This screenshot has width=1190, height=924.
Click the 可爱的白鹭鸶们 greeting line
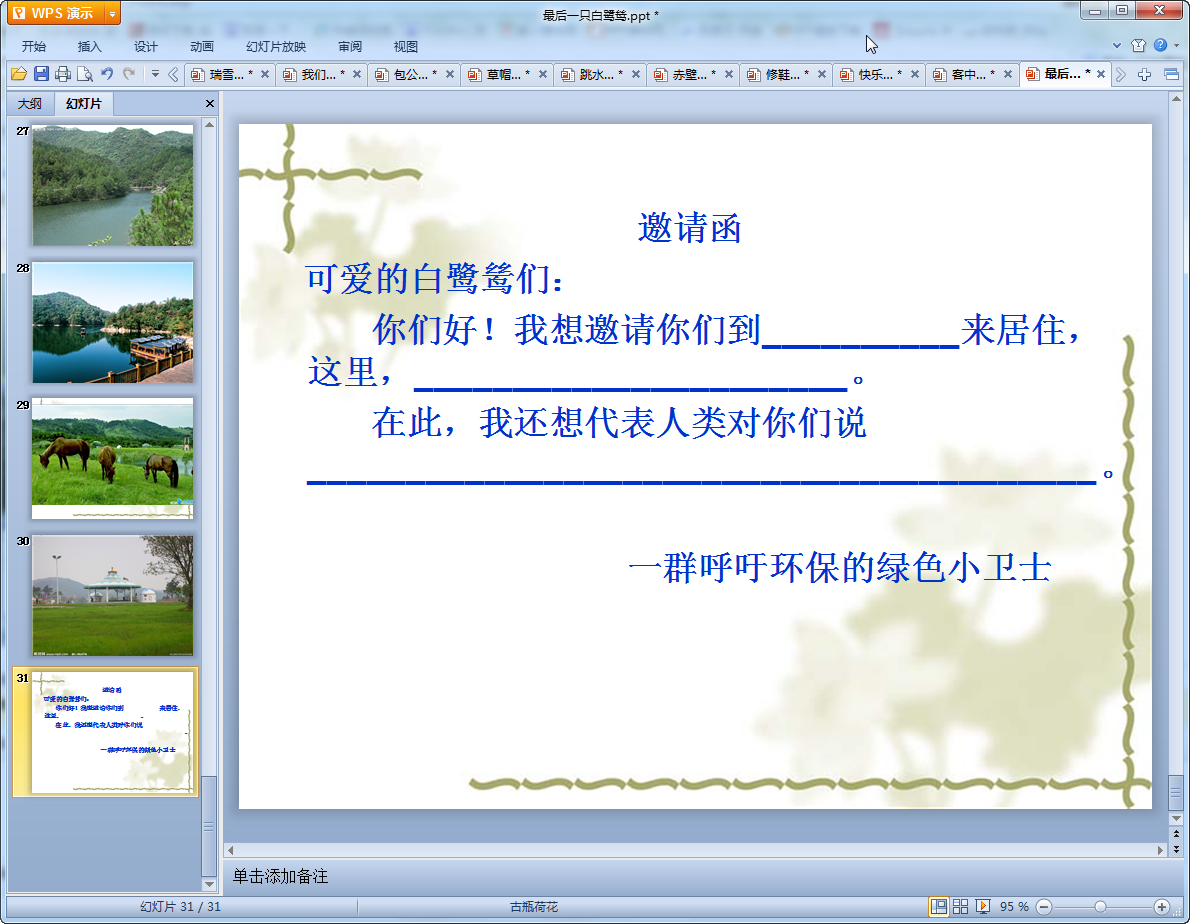436,279
